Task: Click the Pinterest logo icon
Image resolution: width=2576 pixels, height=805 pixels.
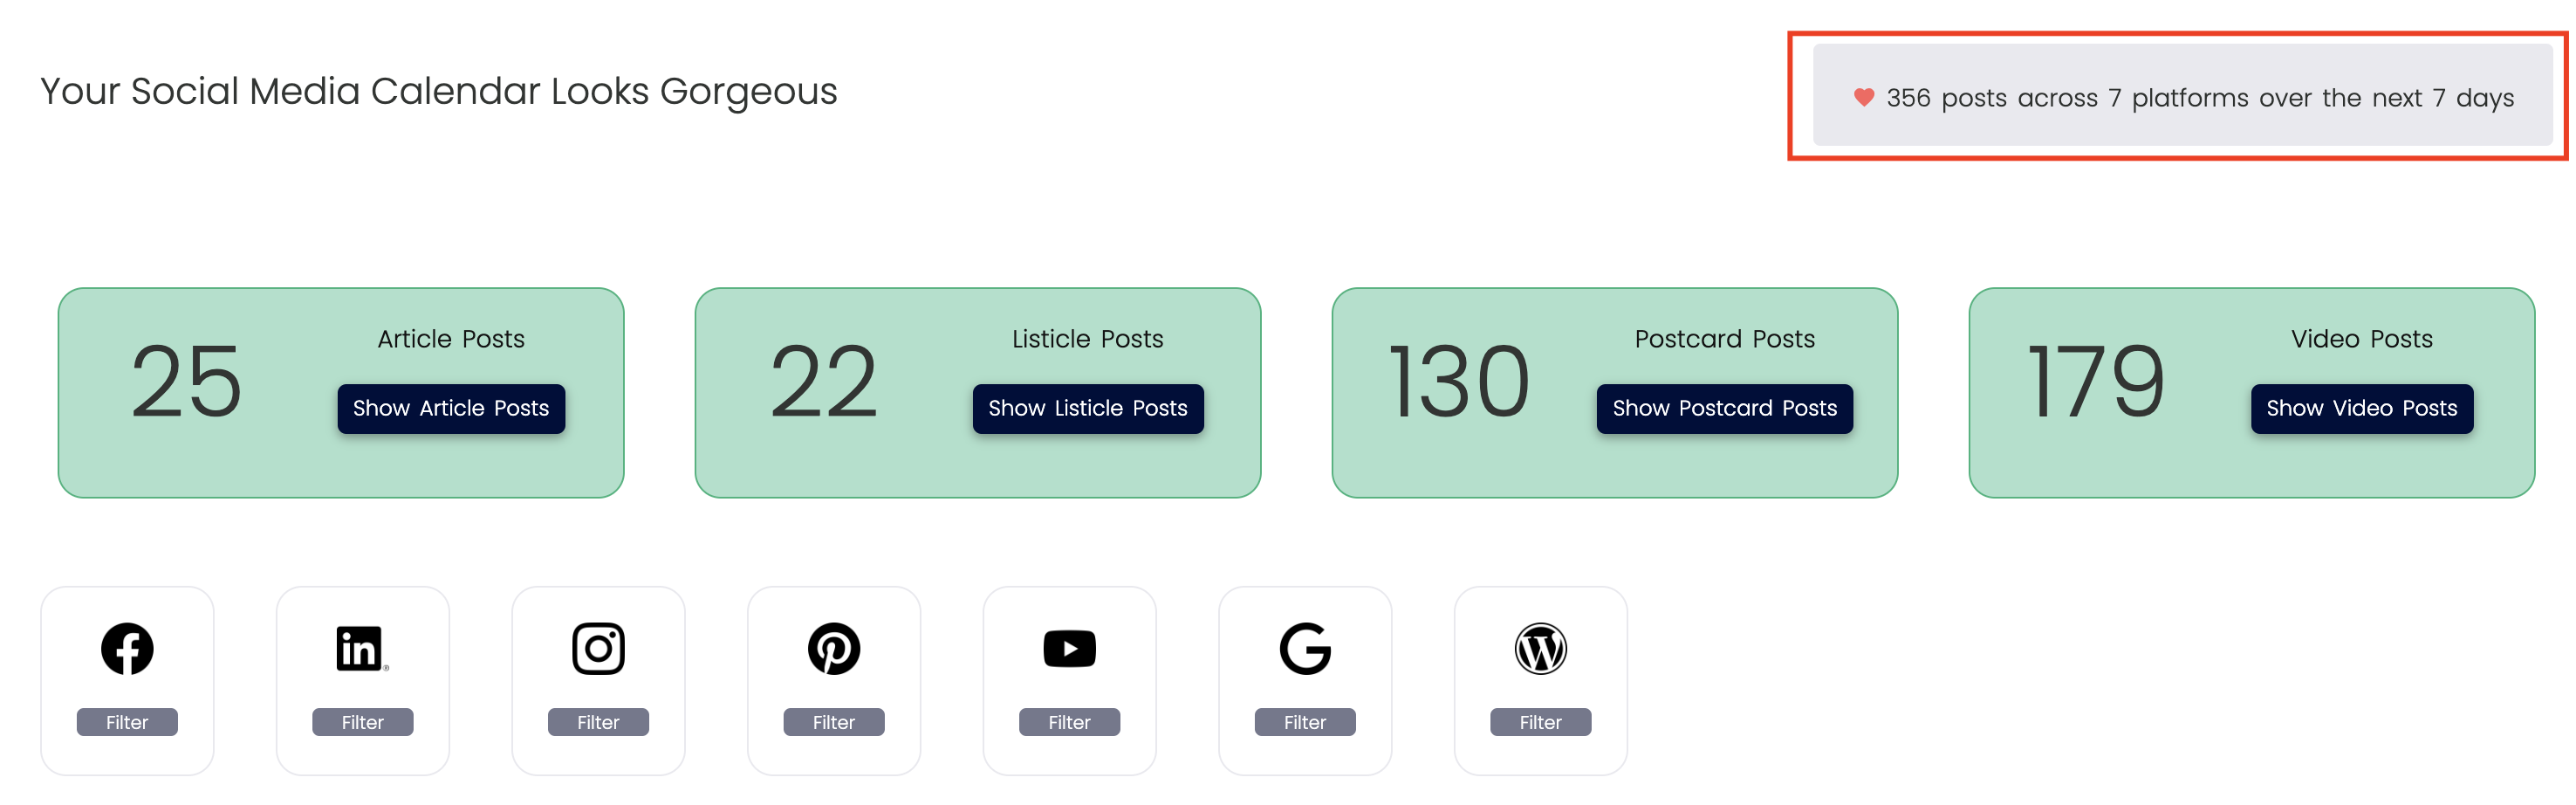Action: (834, 649)
